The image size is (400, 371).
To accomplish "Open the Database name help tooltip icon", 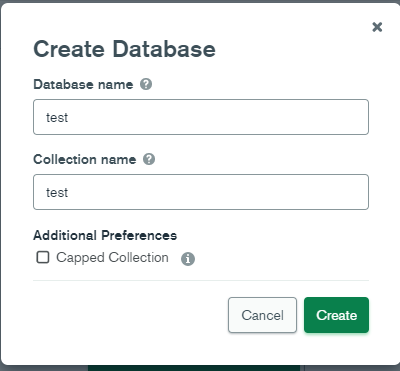I will [146, 84].
